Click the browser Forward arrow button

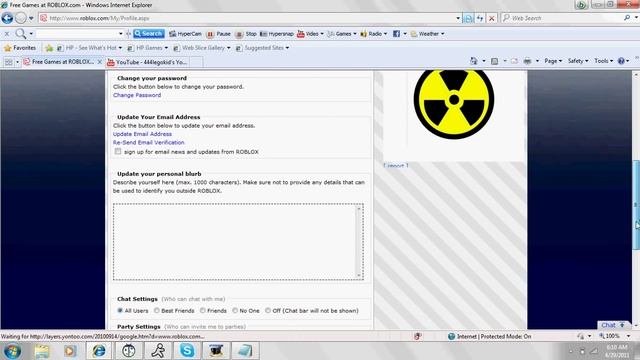(21, 18)
